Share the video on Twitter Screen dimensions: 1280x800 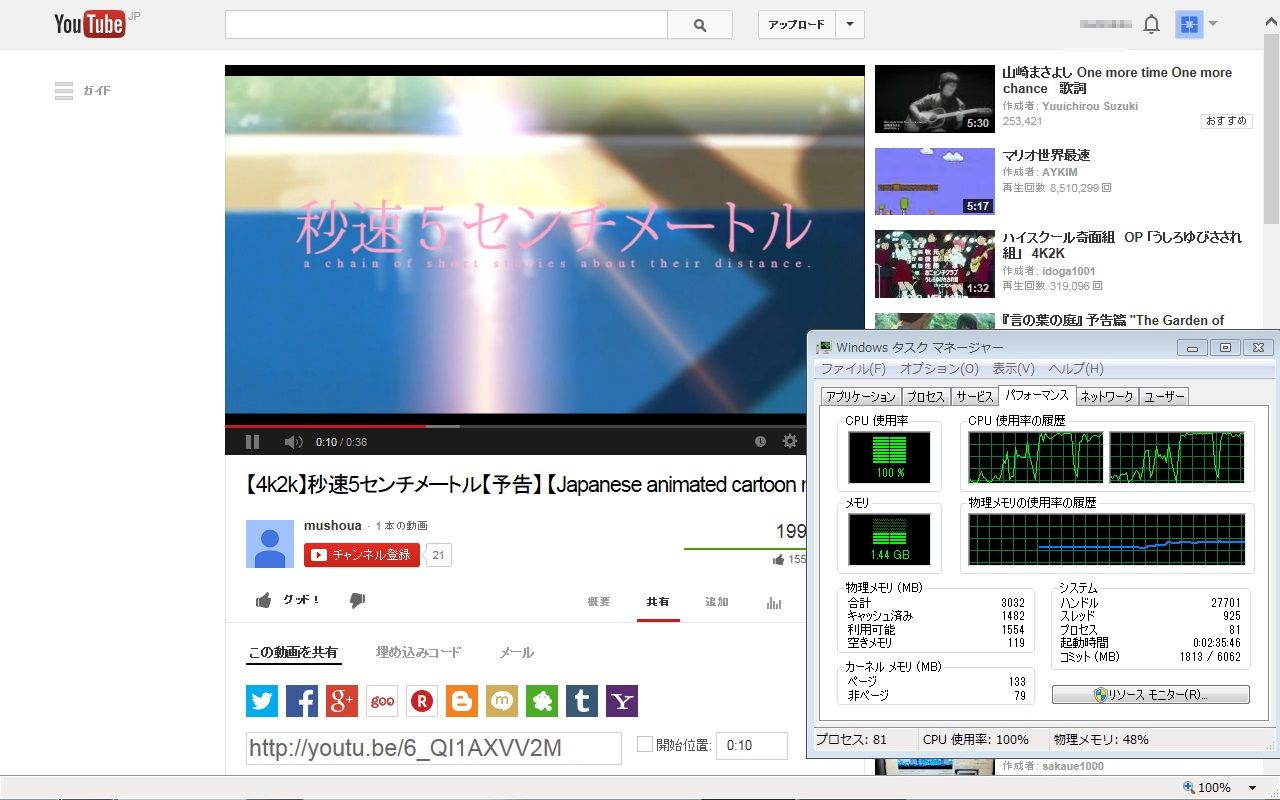click(x=262, y=701)
